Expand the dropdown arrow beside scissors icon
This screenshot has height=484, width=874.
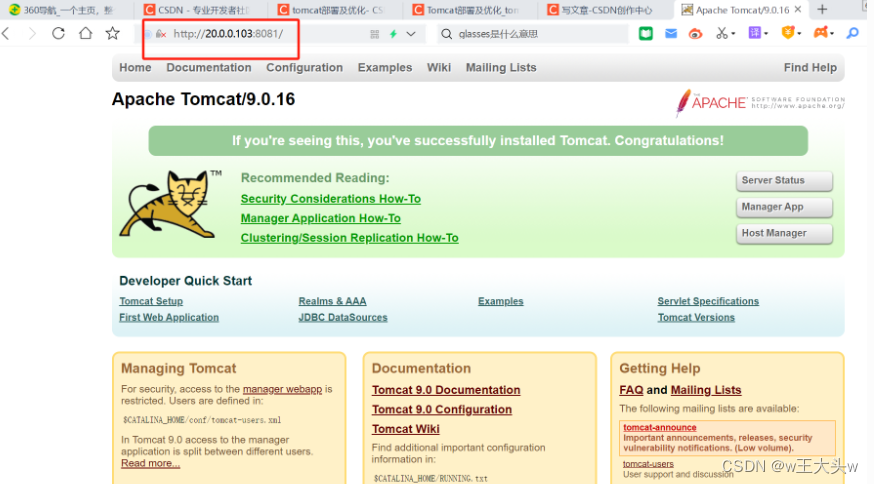pyautogui.click(x=733, y=34)
